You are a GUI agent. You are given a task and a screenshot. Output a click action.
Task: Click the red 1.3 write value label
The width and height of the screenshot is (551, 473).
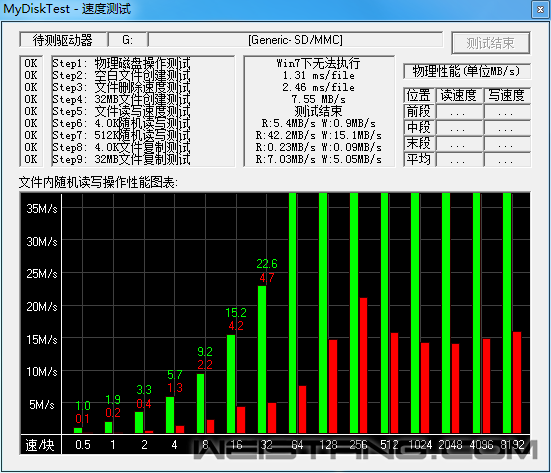click(x=175, y=388)
